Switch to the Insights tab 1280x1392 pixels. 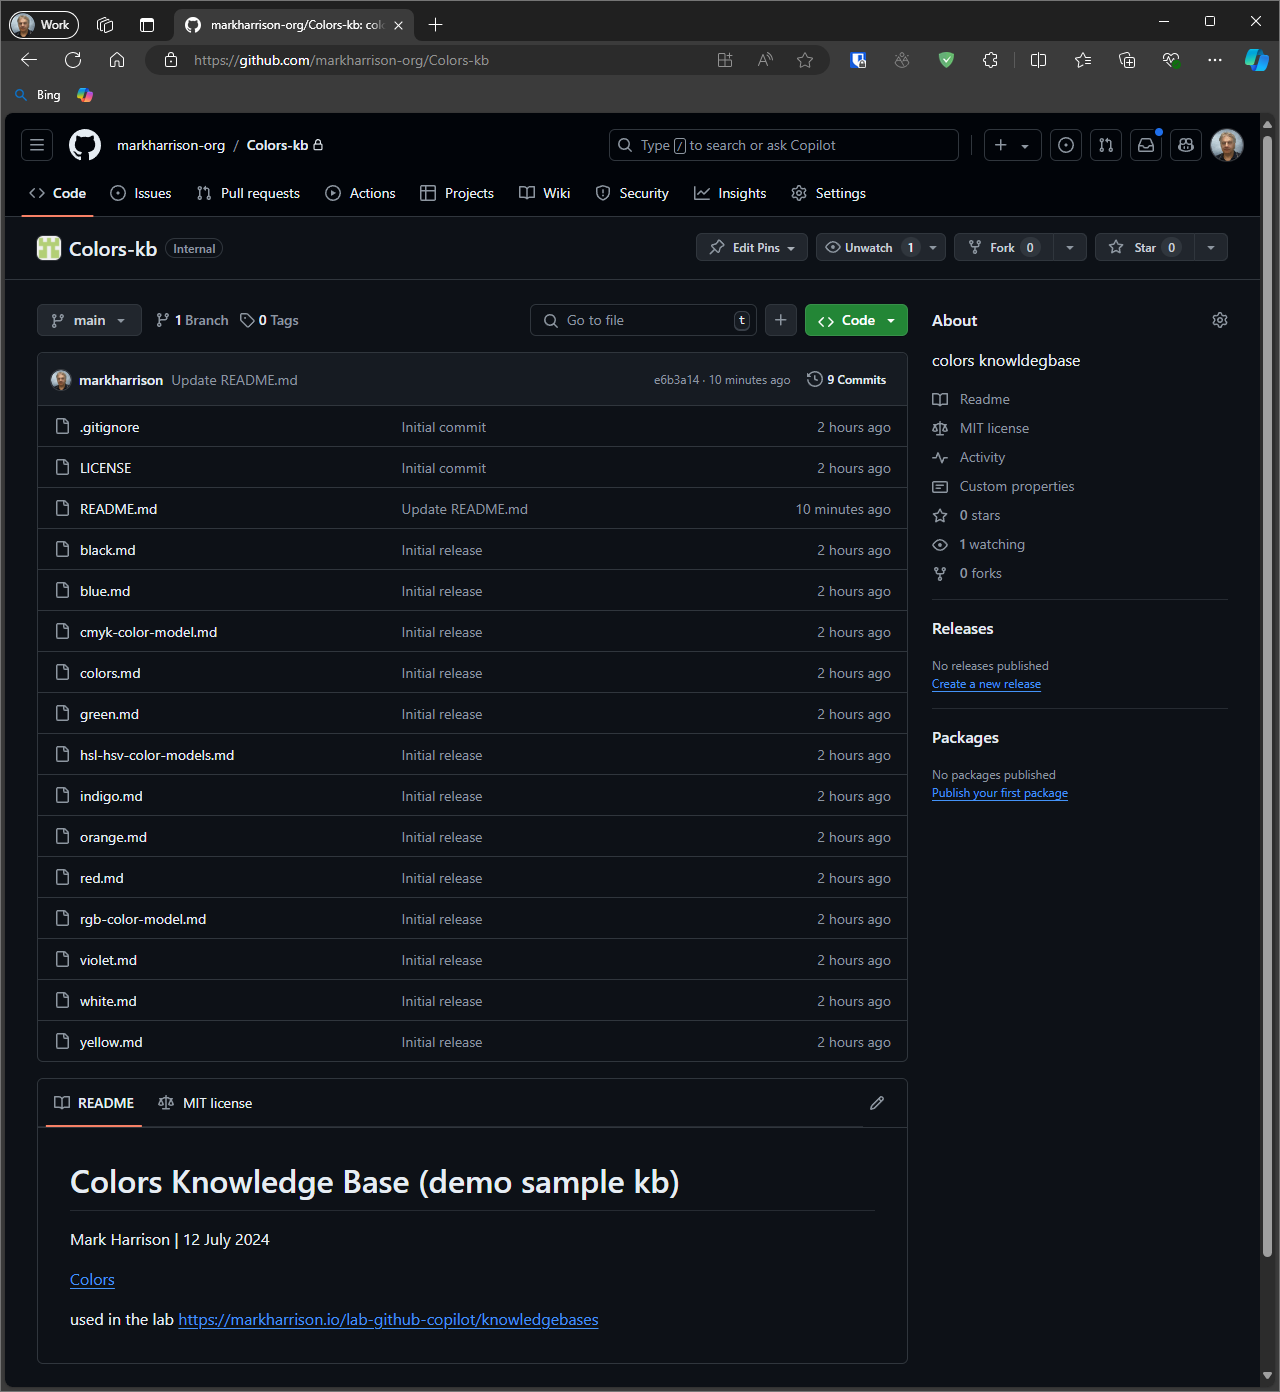(x=730, y=193)
